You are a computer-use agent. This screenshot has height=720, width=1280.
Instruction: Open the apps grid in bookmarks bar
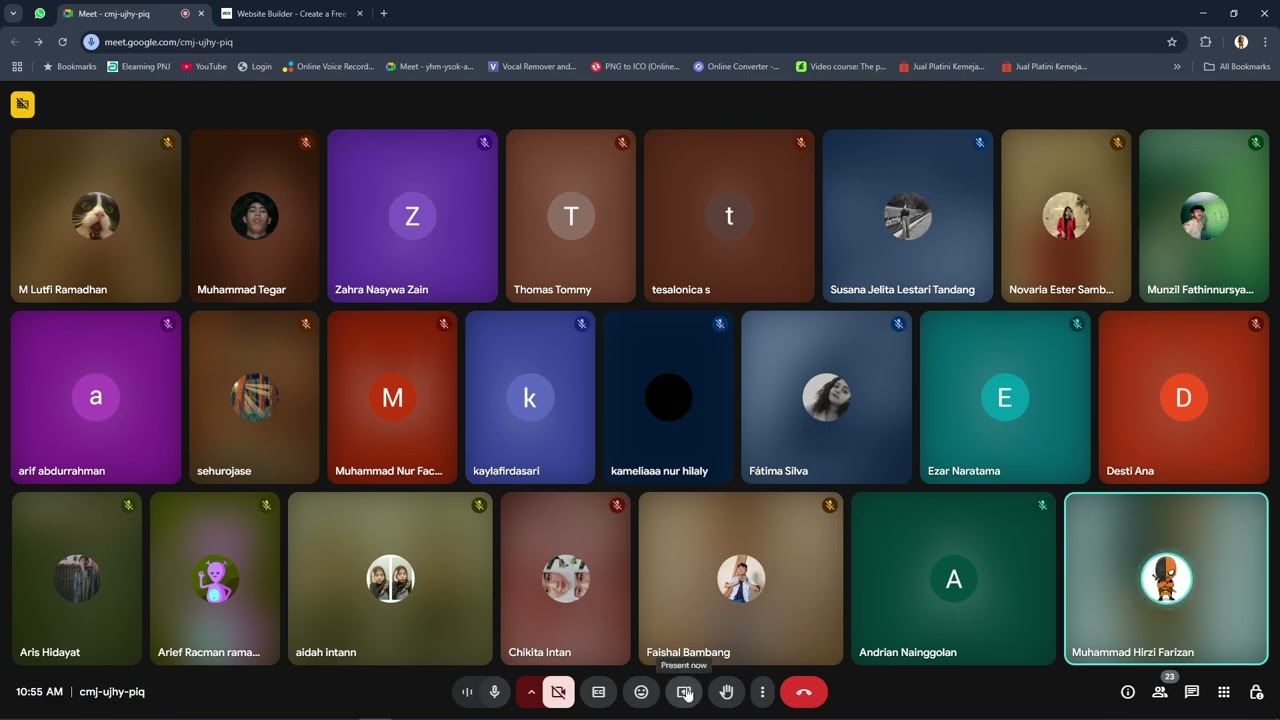coord(17,67)
